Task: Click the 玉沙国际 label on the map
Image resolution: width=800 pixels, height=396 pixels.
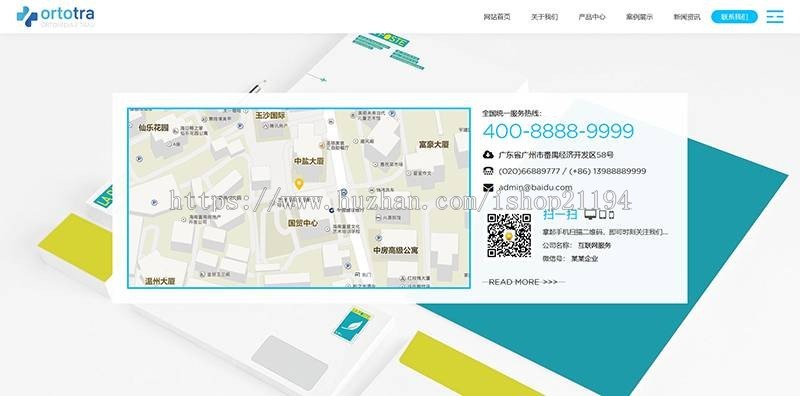Action: point(270,115)
